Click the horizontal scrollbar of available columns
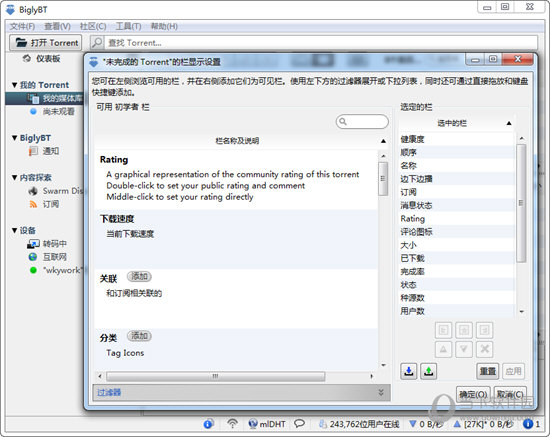 click(215, 376)
